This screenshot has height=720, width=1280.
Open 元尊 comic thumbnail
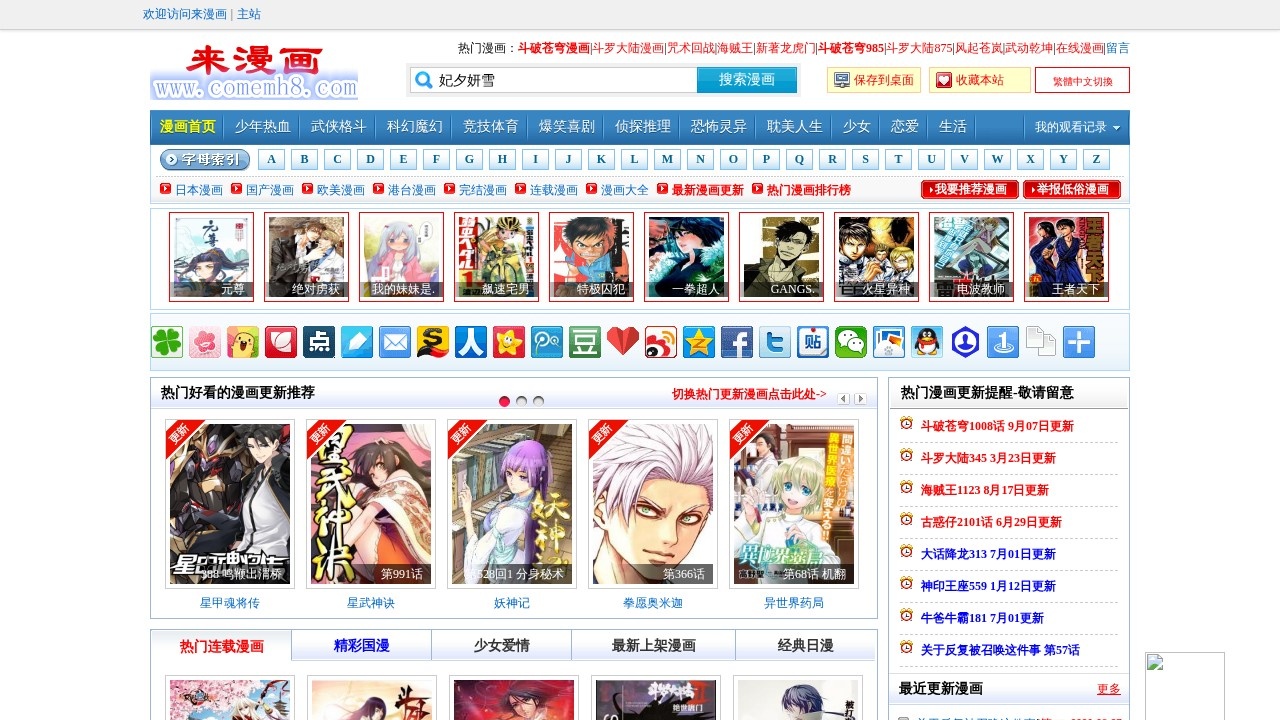tap(211, 256)
